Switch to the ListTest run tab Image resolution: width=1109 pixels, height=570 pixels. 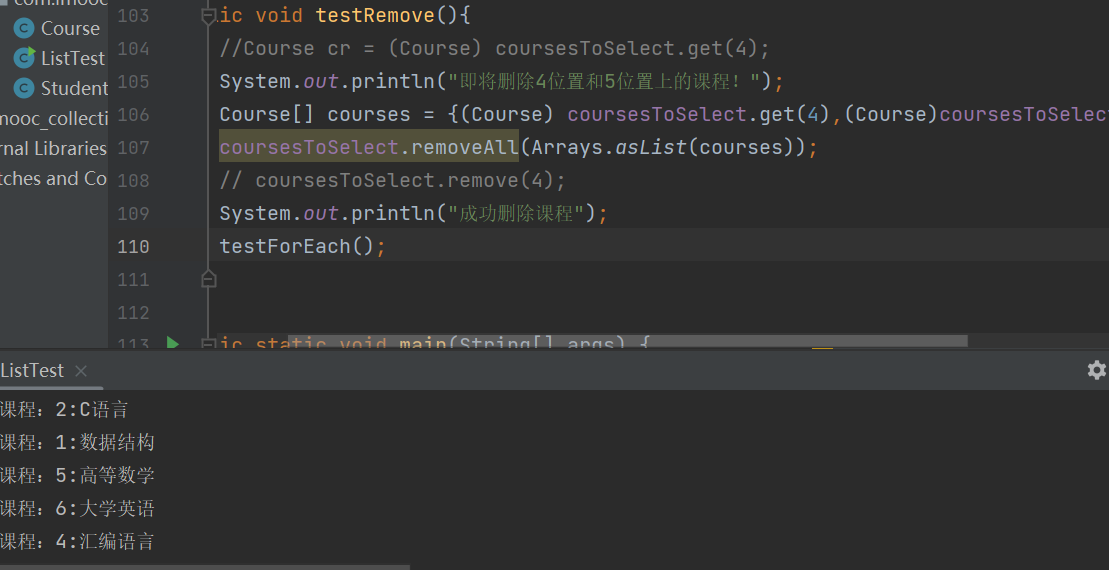coord(32,371)
